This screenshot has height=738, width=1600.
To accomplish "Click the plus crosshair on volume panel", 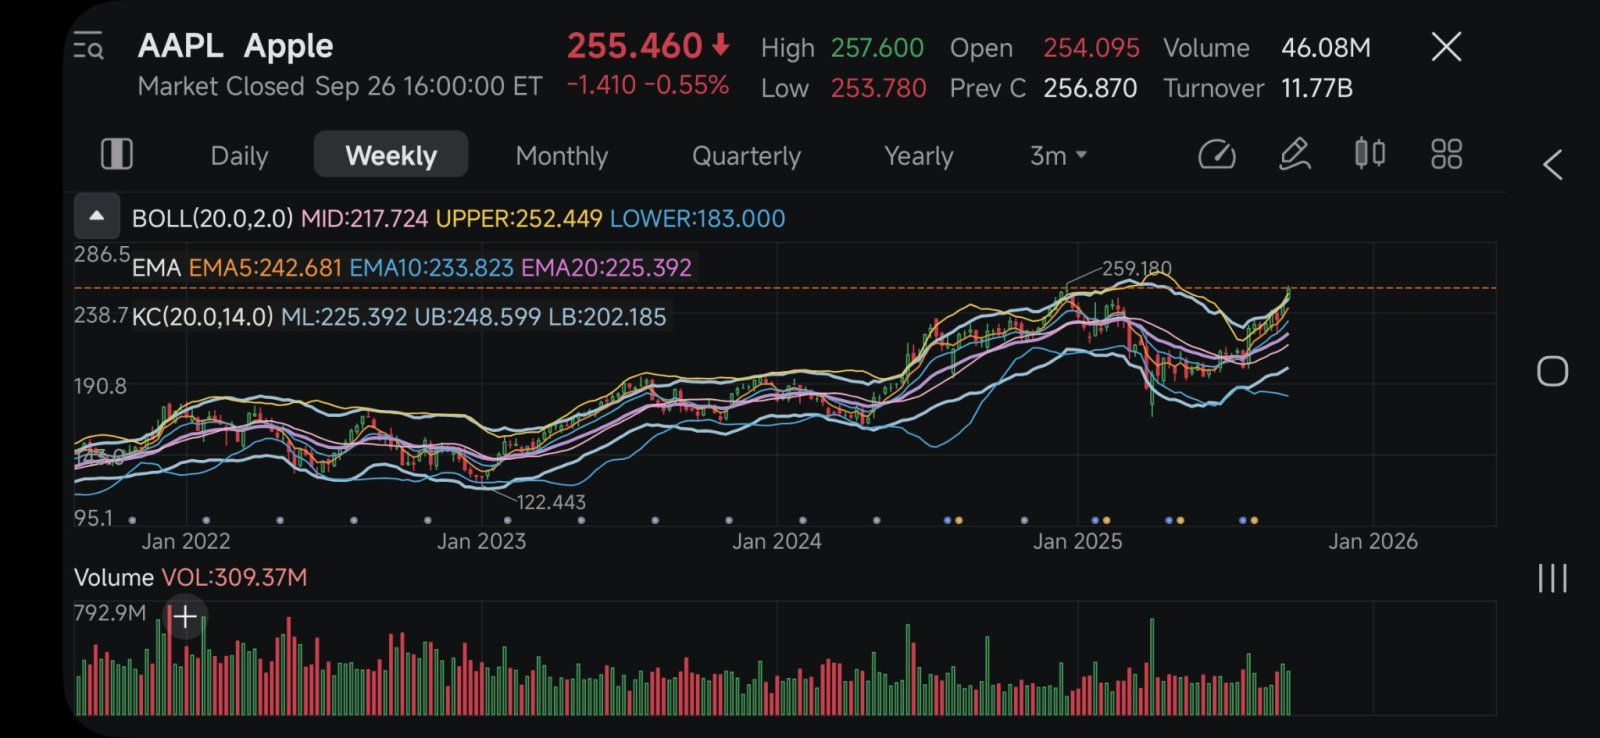I will click(185, 617).
